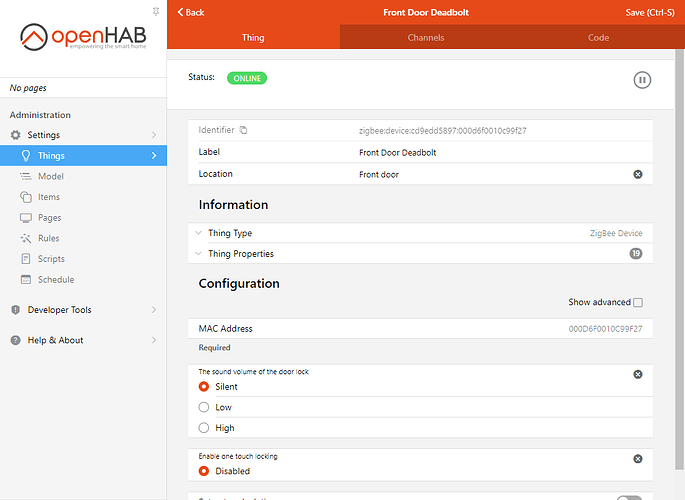Unpin the sidebar with the pin icon
This screenshot has height=500, width=685.
pyautogui.click(x=155, y=10)
